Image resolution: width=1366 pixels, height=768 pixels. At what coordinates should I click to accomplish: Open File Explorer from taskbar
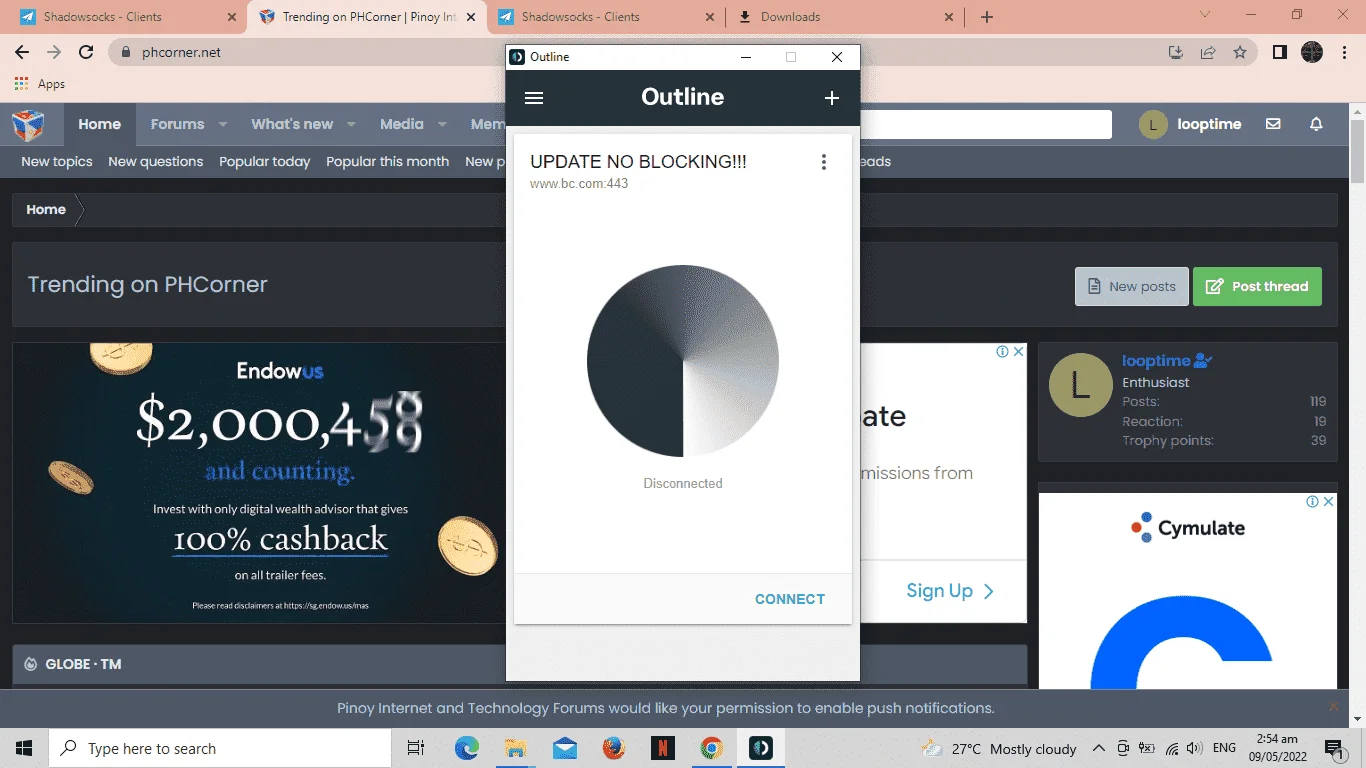pos(516,748)
